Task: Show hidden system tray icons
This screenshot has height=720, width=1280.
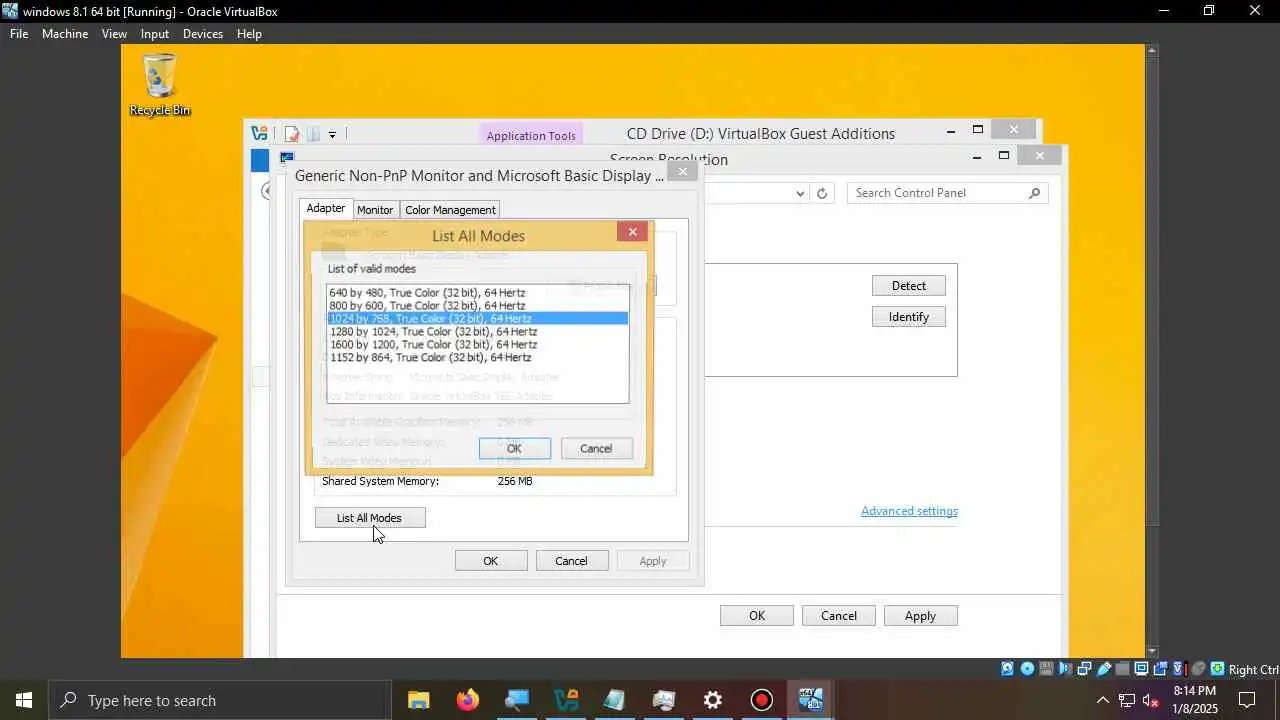Action: (x=1103, y=700)
